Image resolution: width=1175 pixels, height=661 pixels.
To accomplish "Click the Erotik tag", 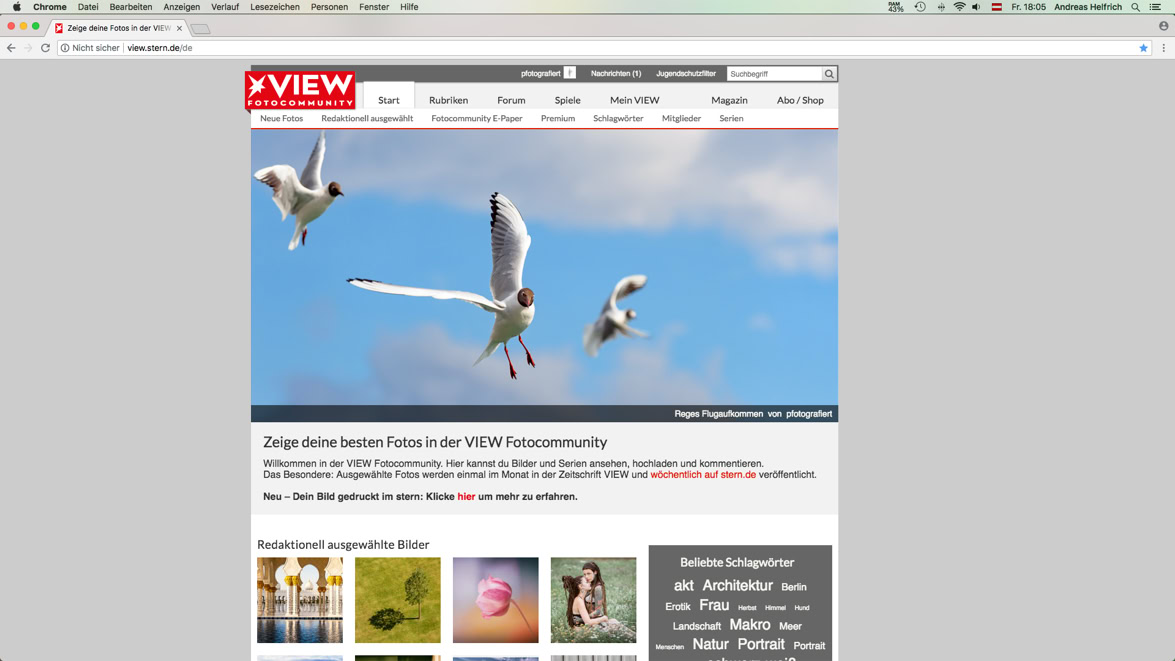I will click(x=677, y=606).
